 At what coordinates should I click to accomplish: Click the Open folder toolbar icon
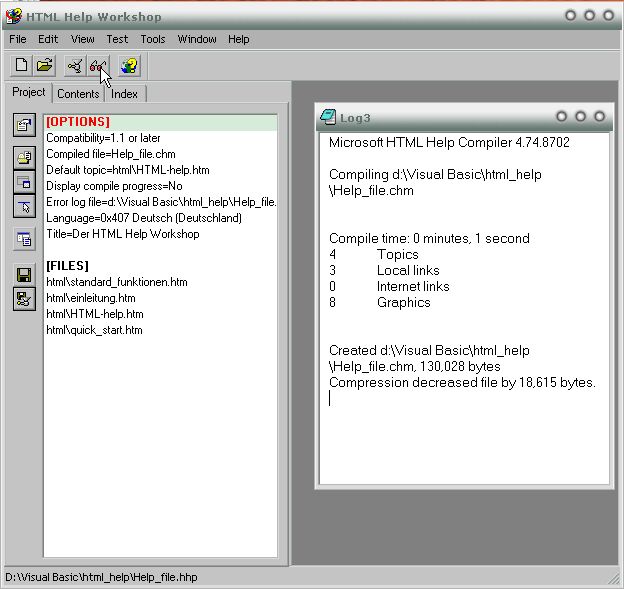[45, 66]
